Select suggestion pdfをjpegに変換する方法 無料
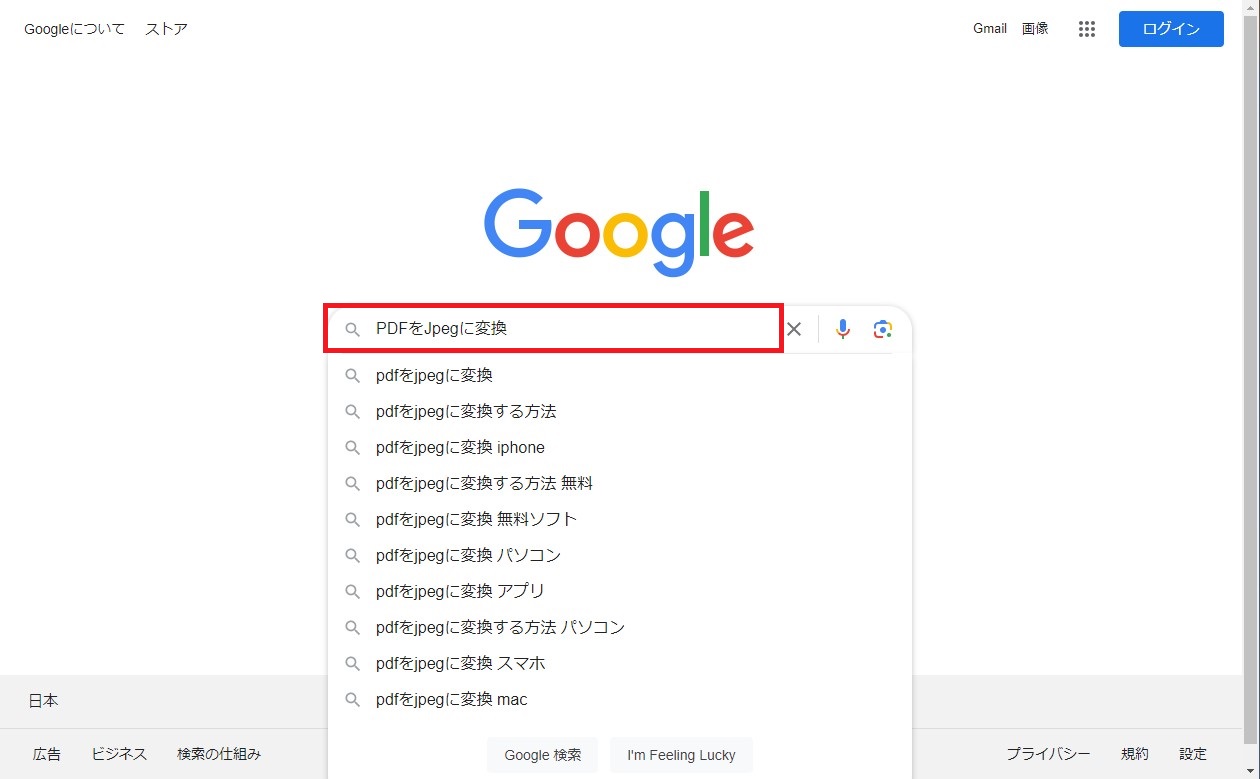Screen dimensions: 1260x779 [619, 484]
